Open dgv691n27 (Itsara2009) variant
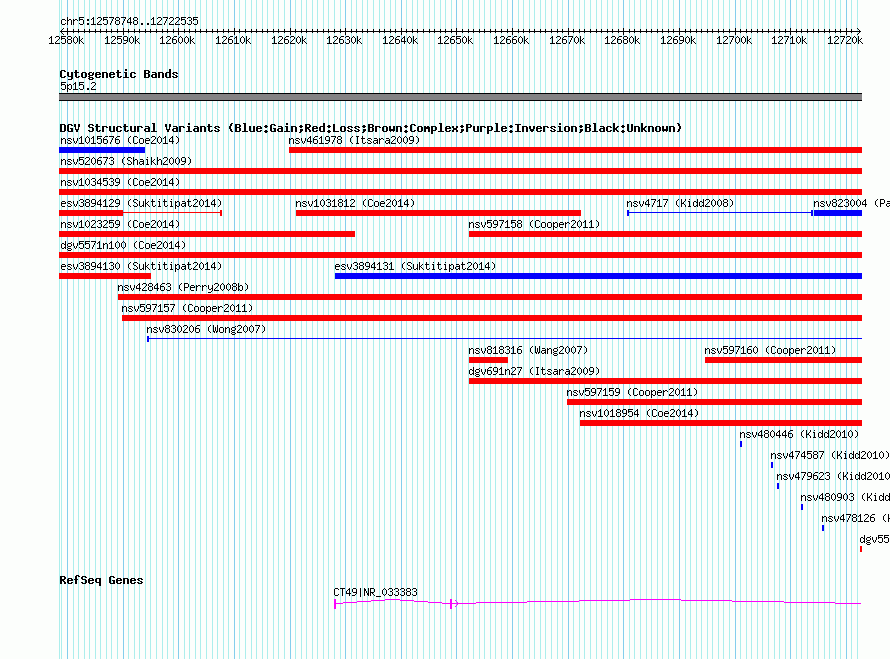This screenshot has height=659, width=890. coord(534,371)
